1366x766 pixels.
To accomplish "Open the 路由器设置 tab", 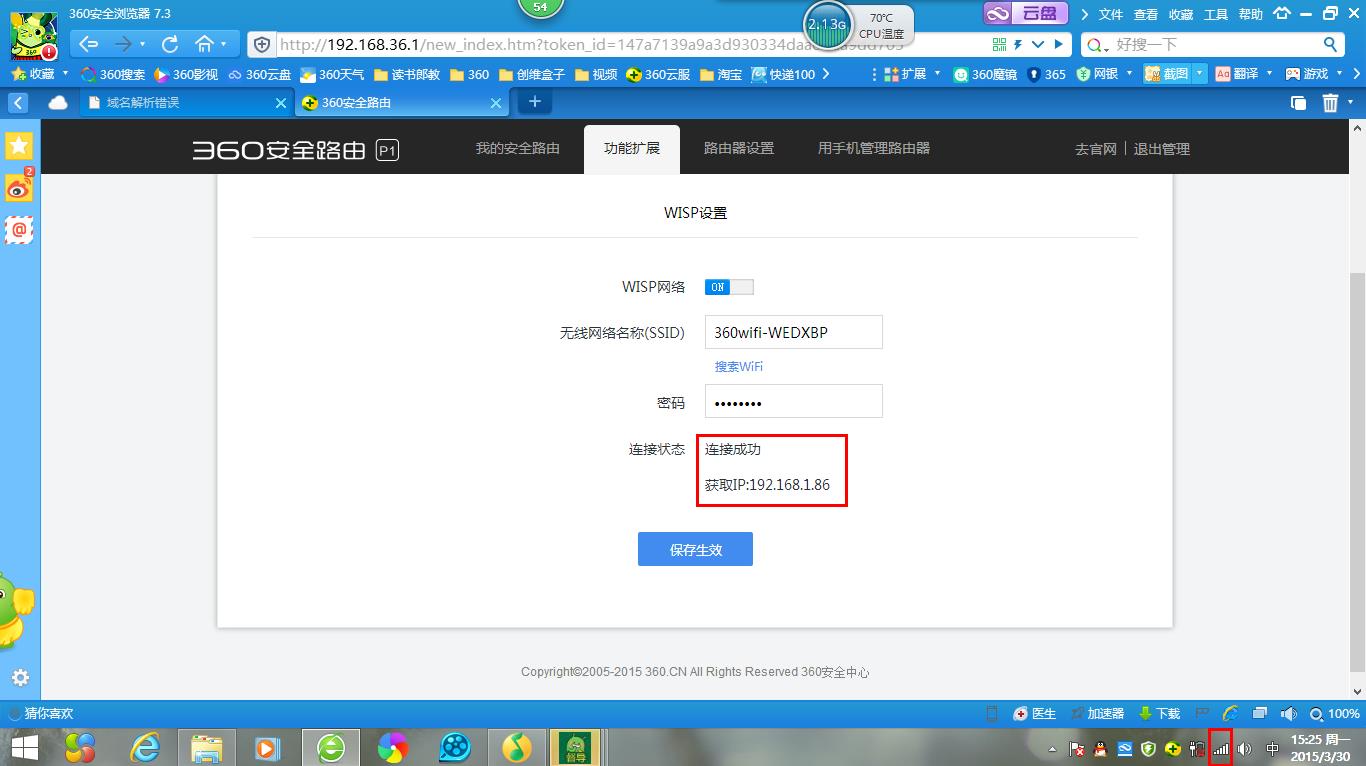I will click(x=739, y=148).
